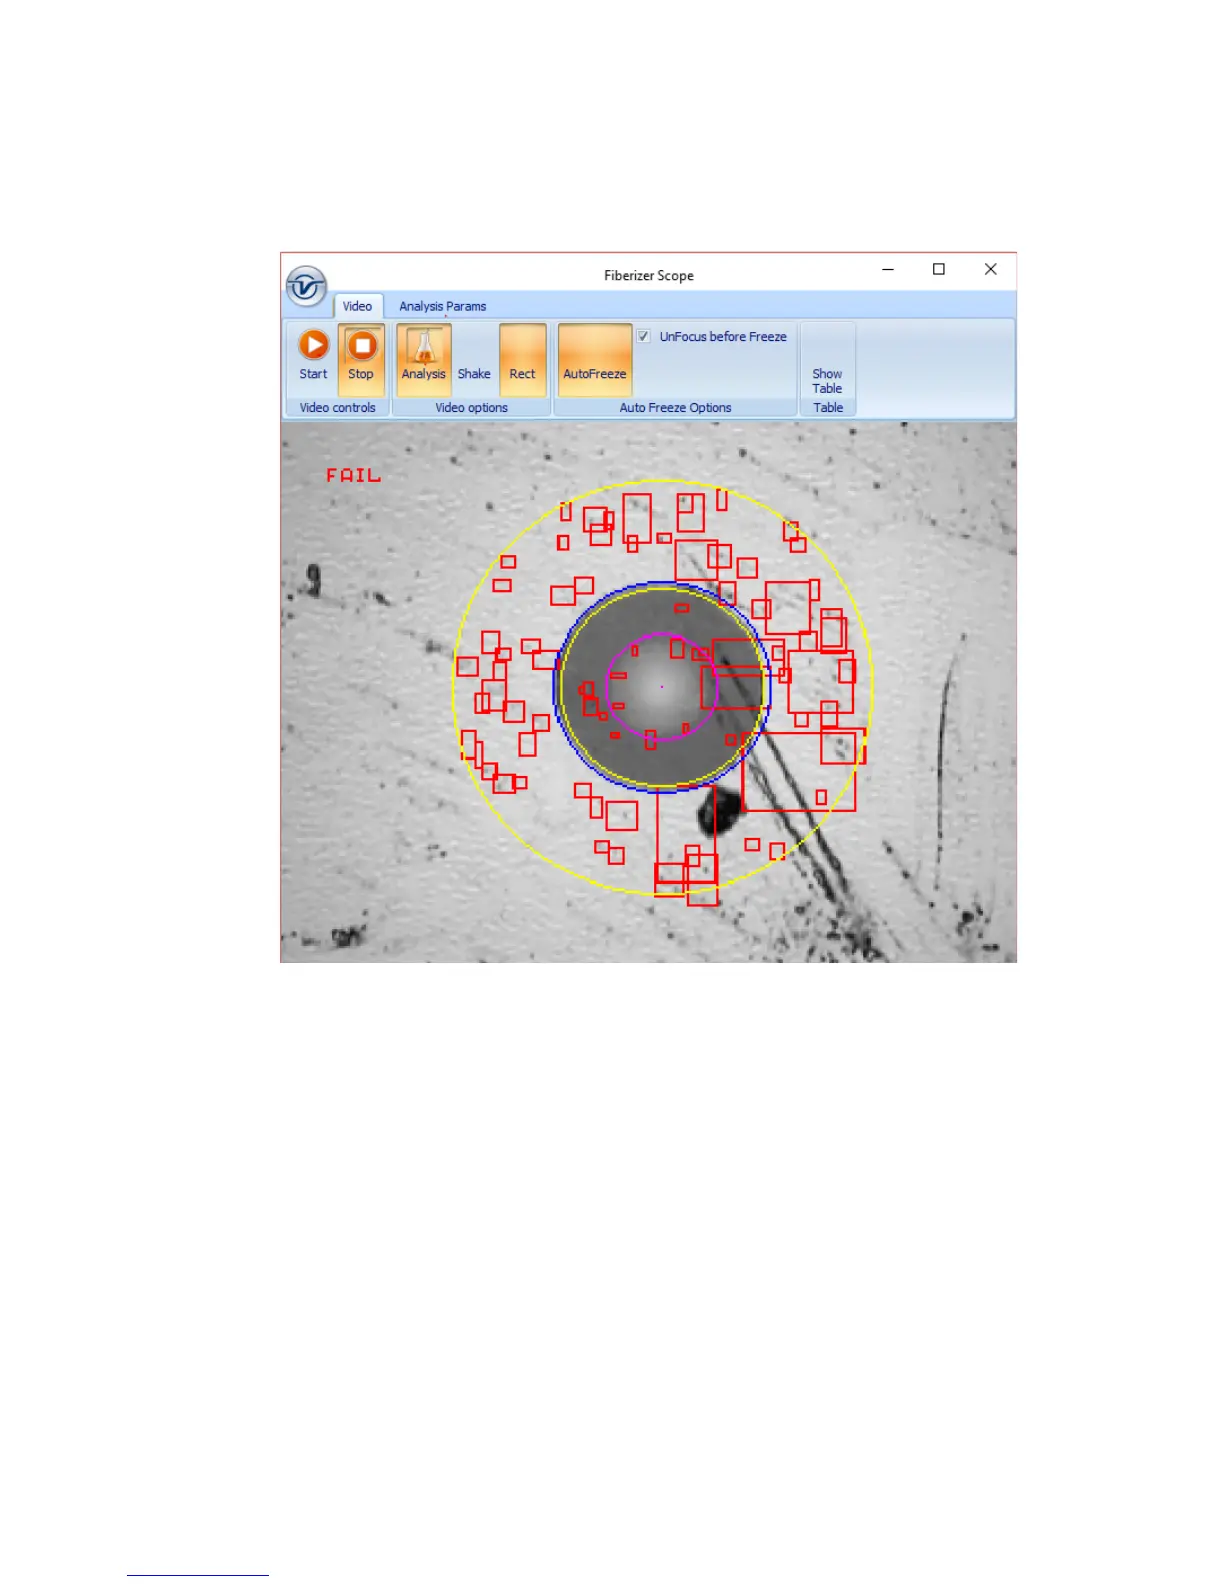
Task: Uncheck UnFocus before Freeze
Action: pyautogui.click(x=644, y=337)
